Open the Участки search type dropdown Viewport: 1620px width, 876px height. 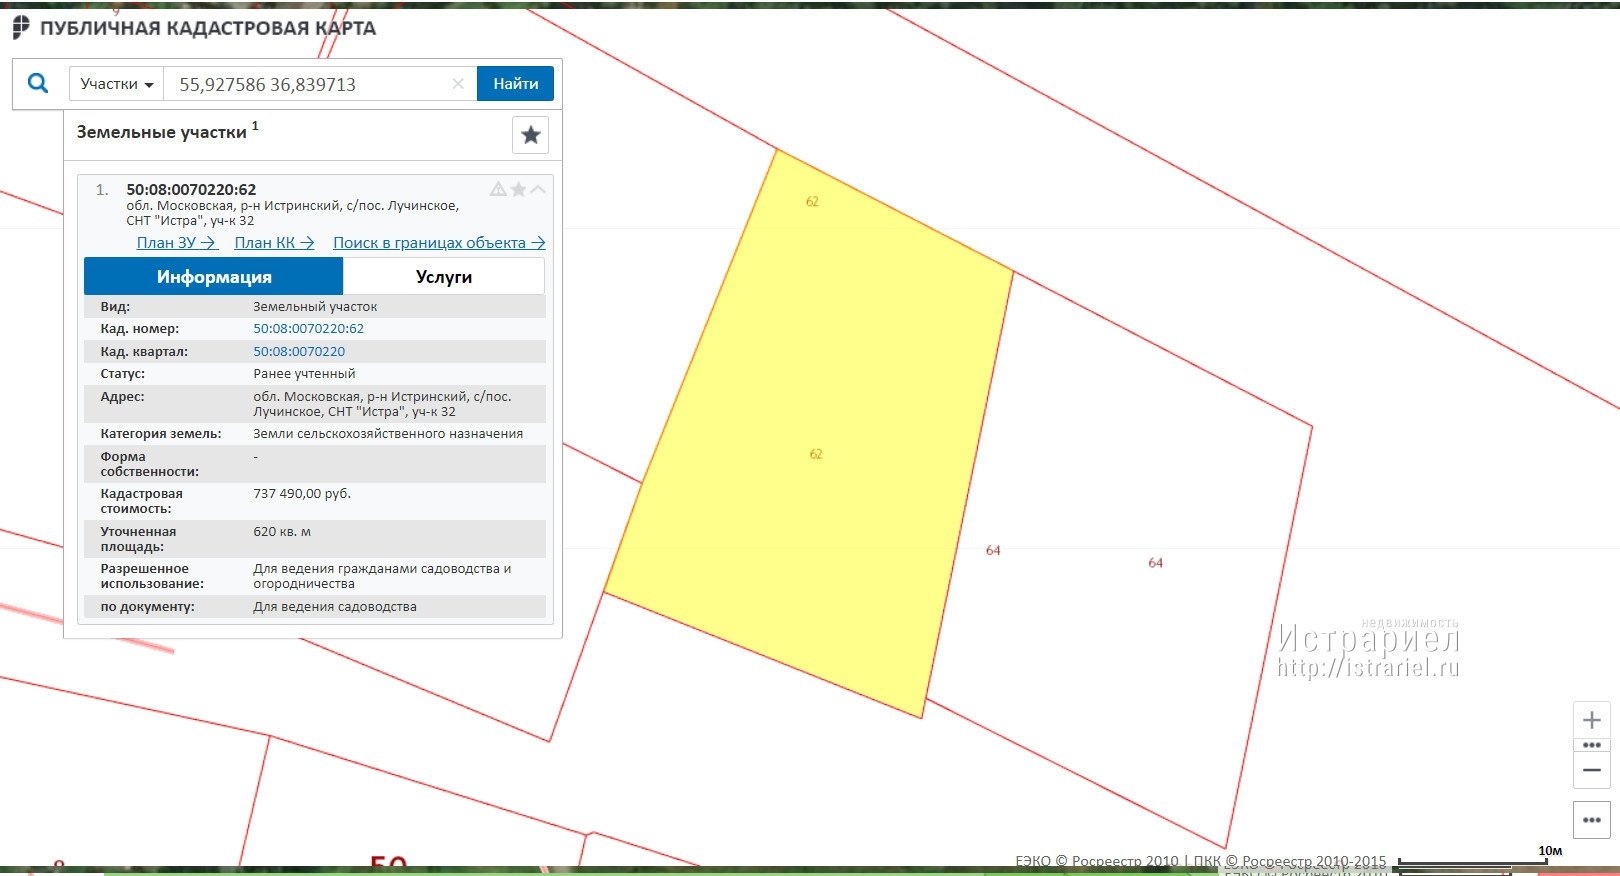pos(116,84)
